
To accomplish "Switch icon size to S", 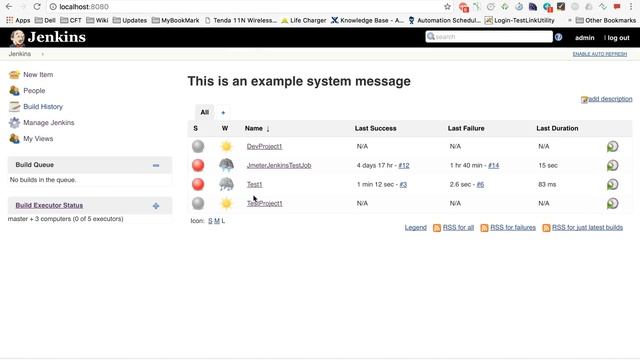I will (x=210, y=221).
